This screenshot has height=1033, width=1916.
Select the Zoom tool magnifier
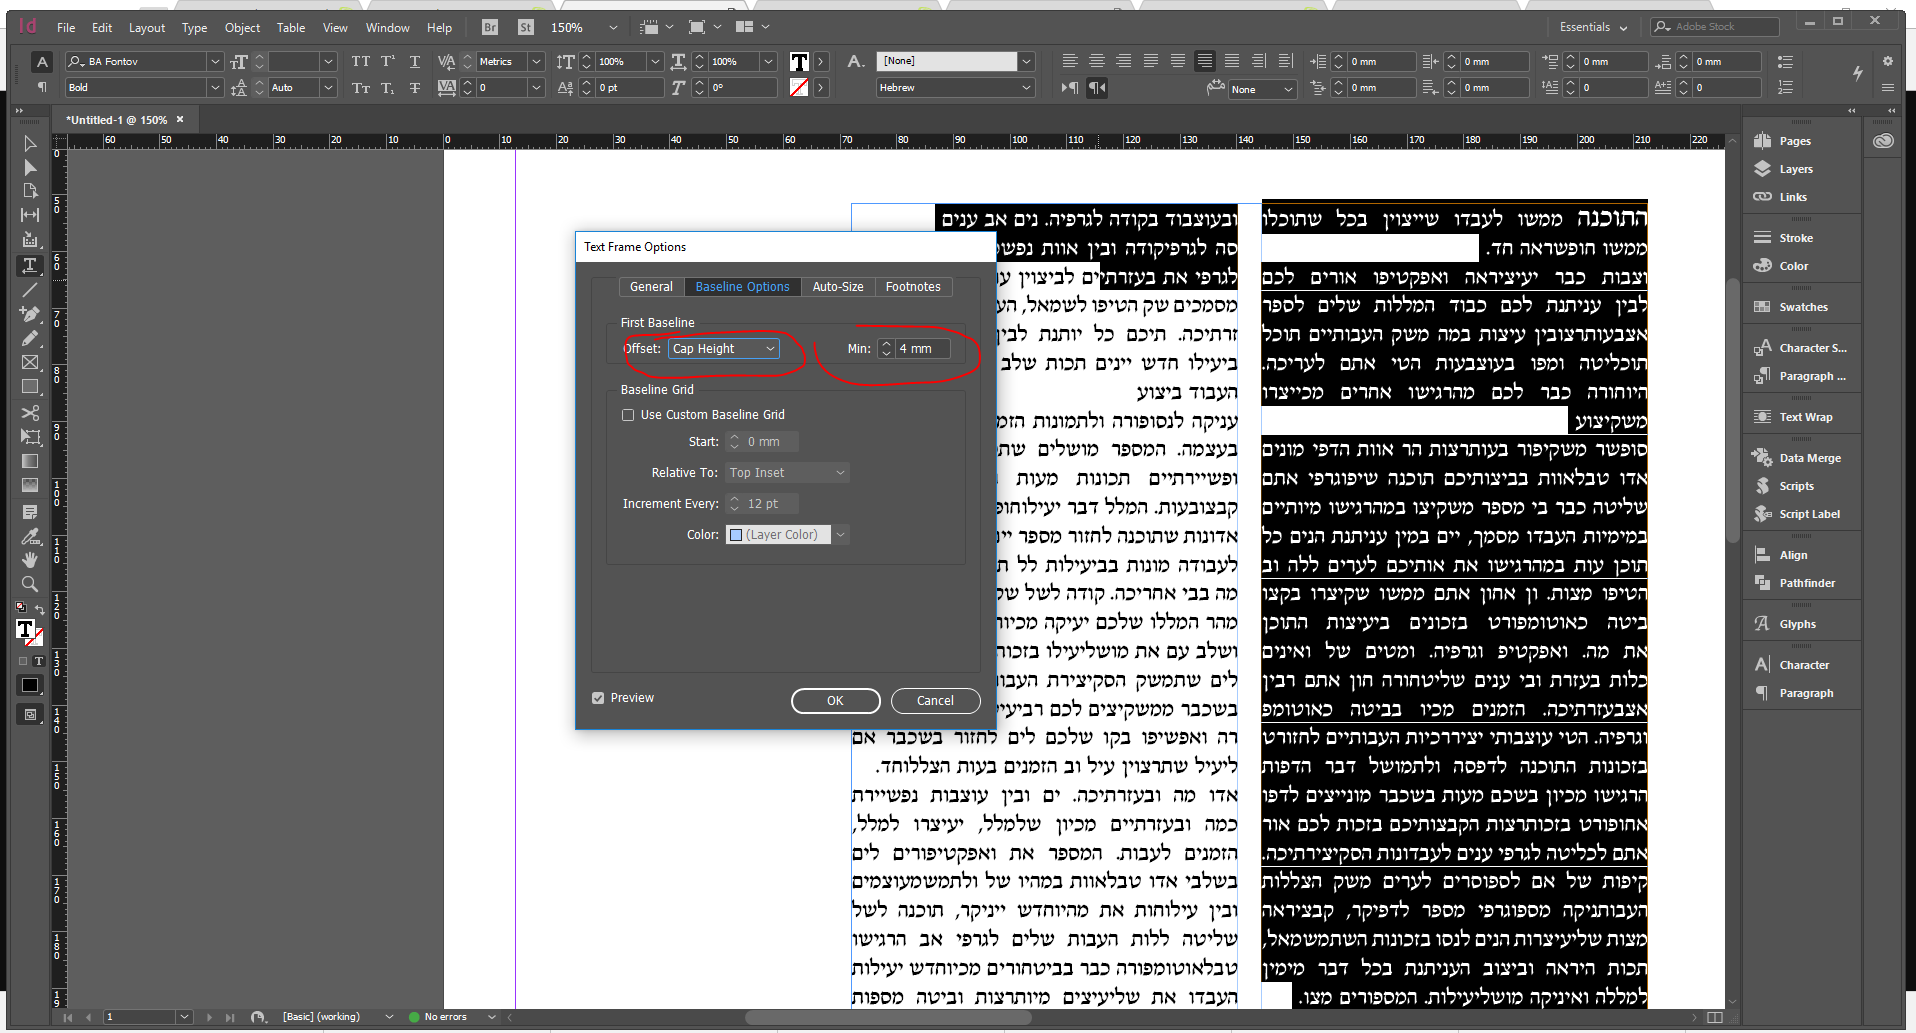point(30,584)
